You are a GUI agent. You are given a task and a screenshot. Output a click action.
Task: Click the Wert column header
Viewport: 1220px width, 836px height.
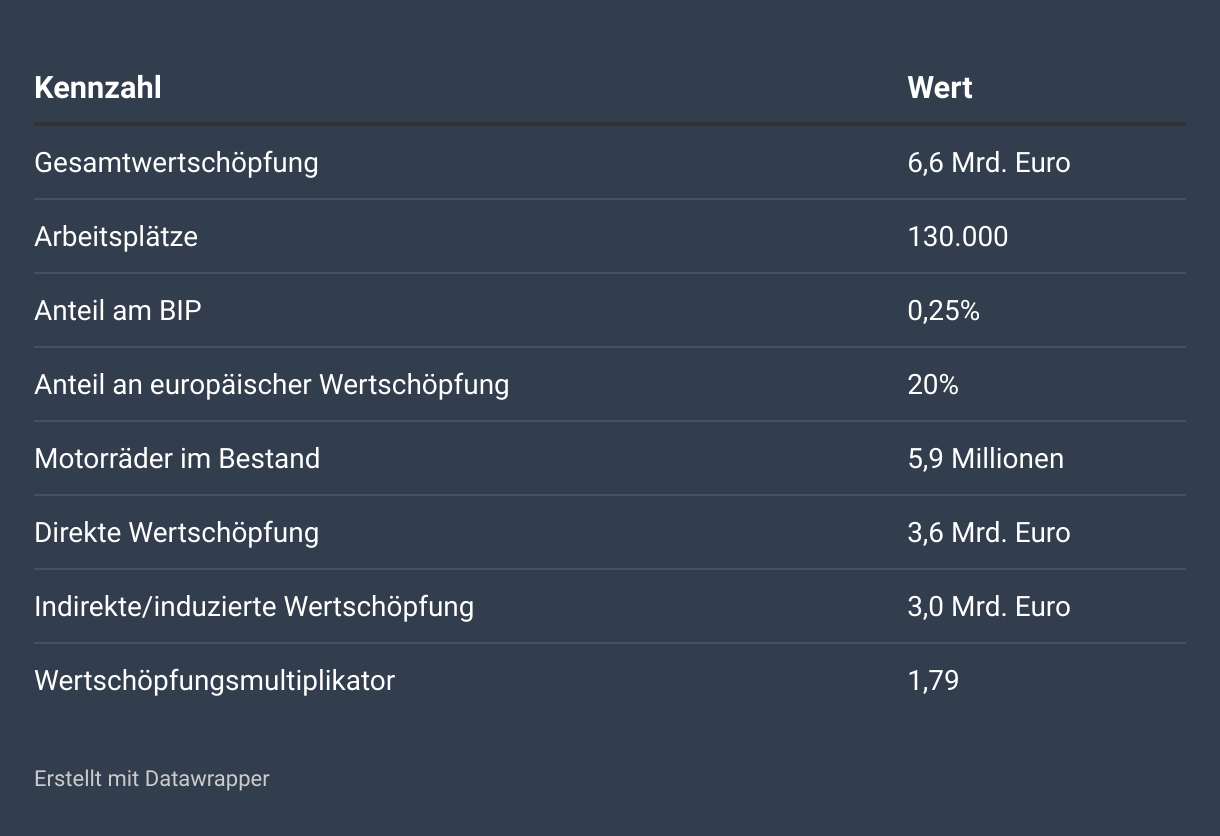(939, 88)
